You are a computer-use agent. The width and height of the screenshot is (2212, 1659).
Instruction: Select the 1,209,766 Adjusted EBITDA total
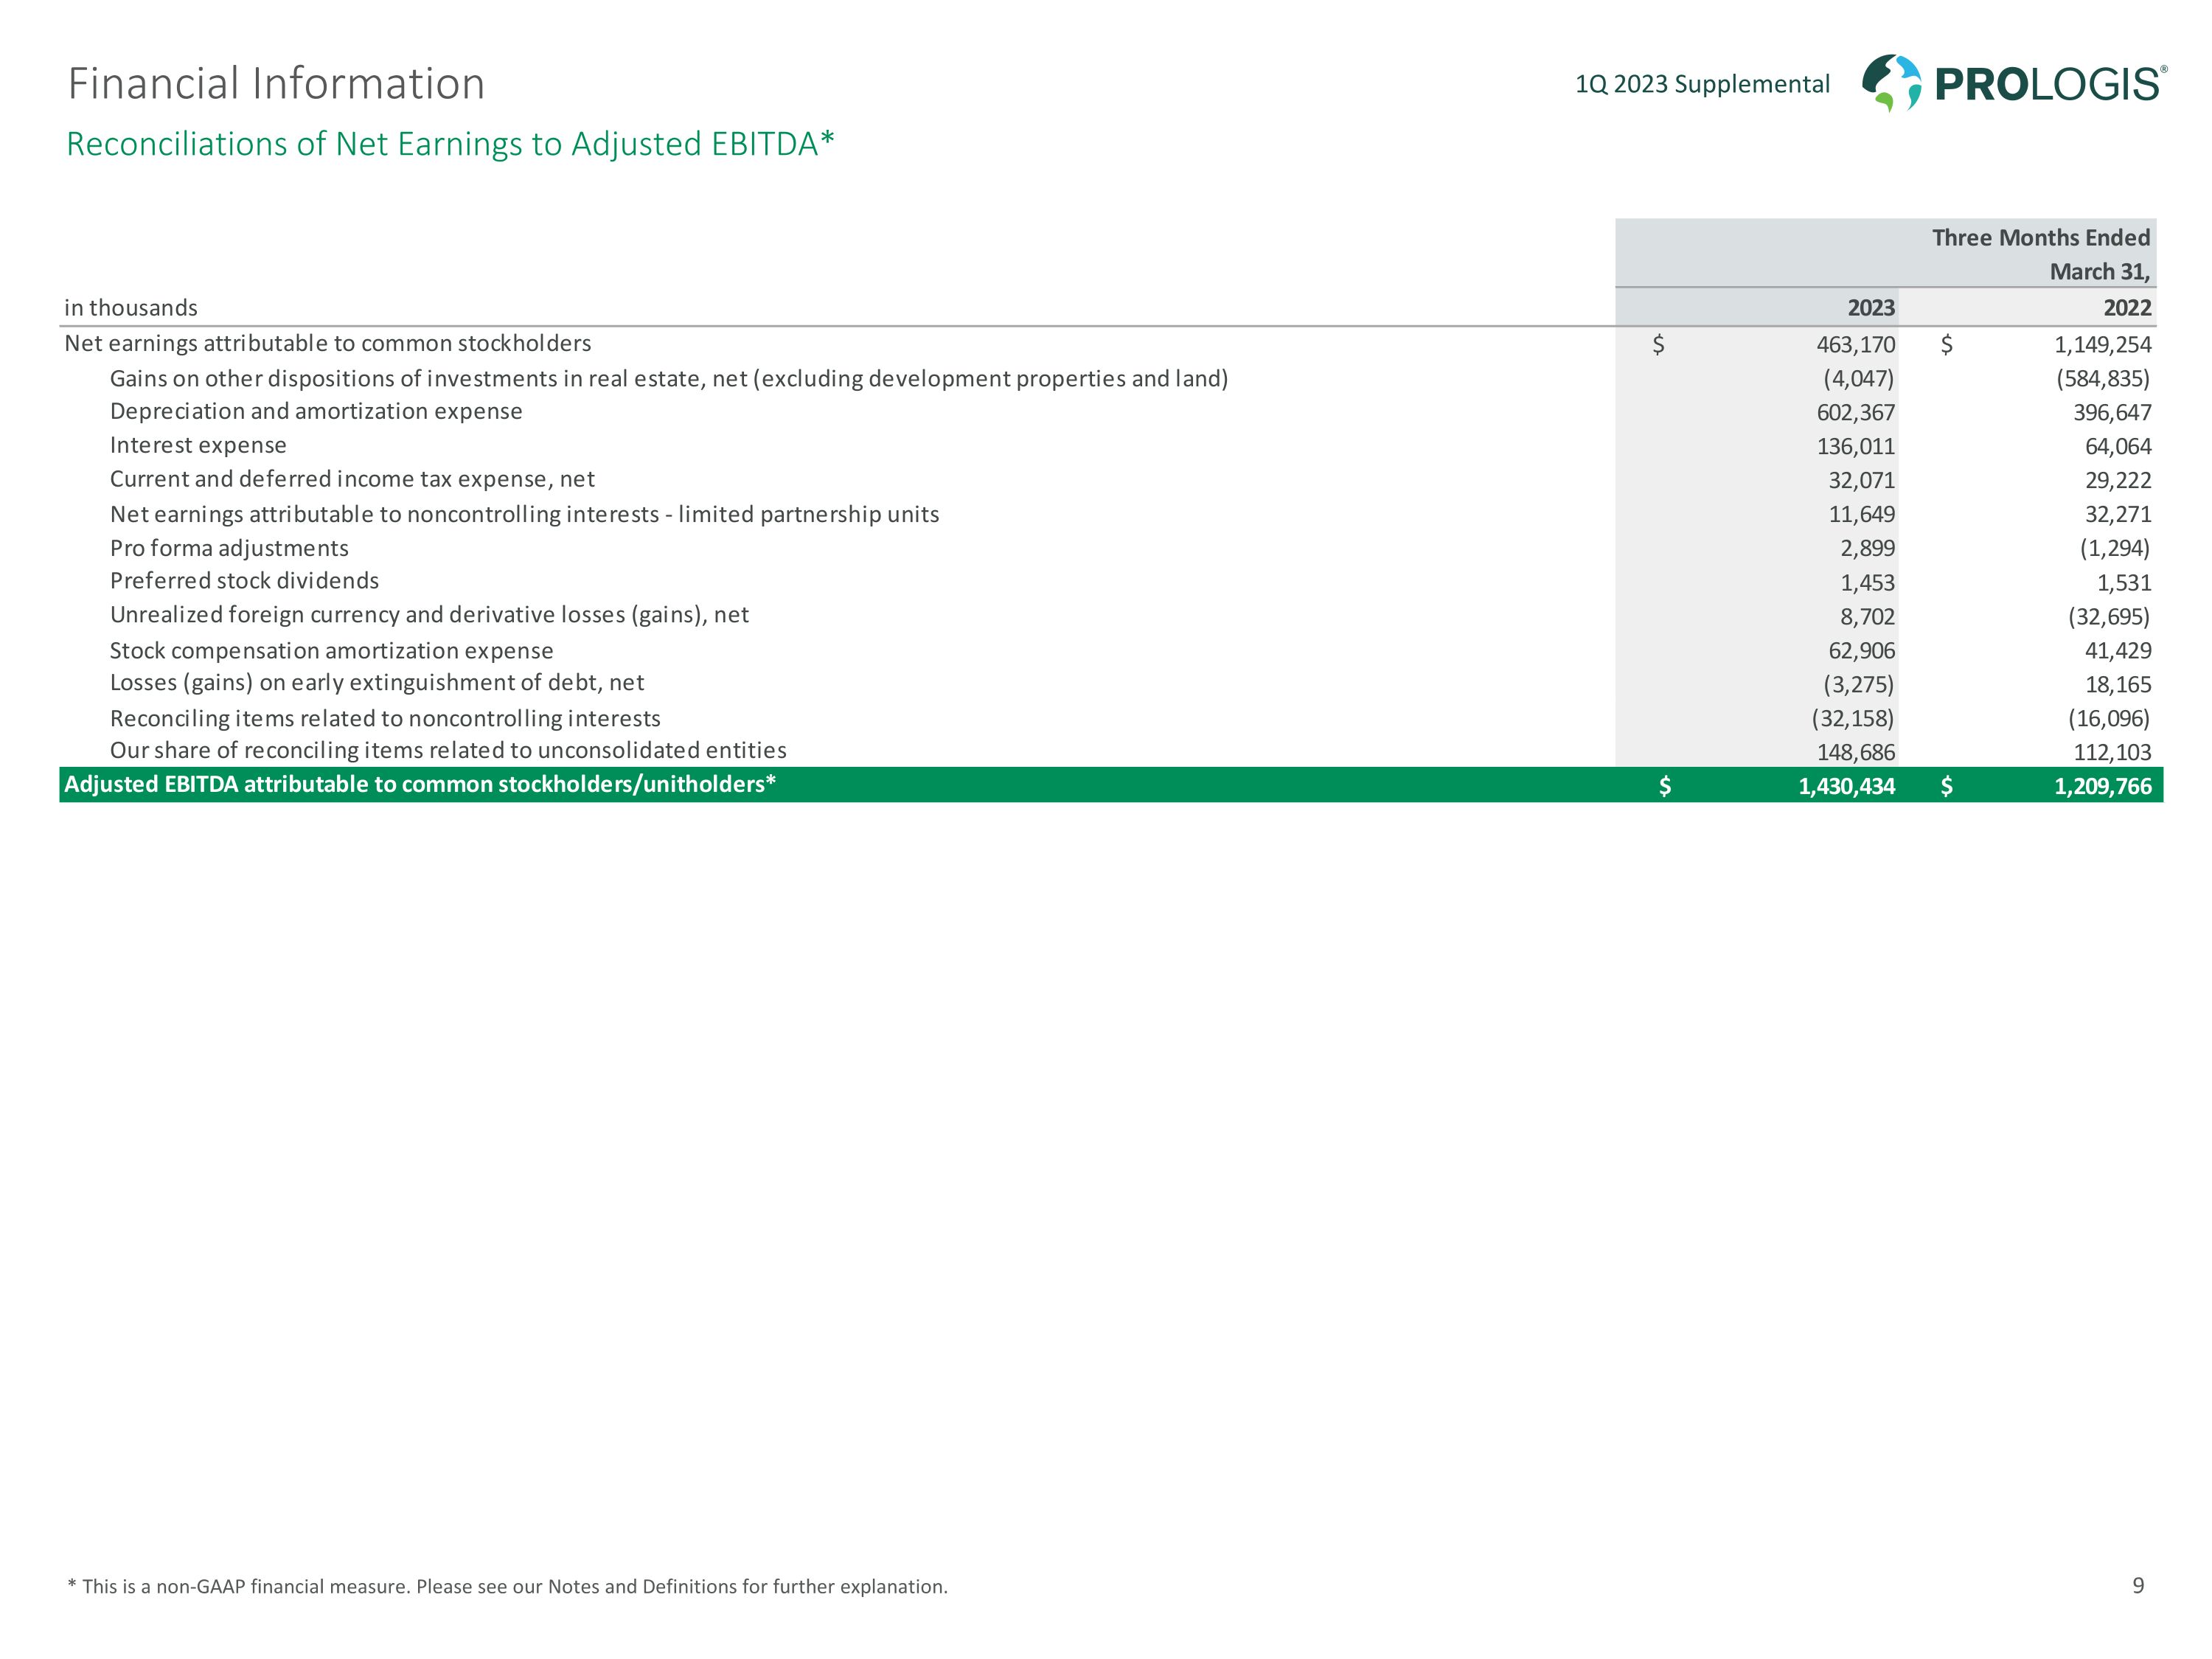pos(2102,786)
